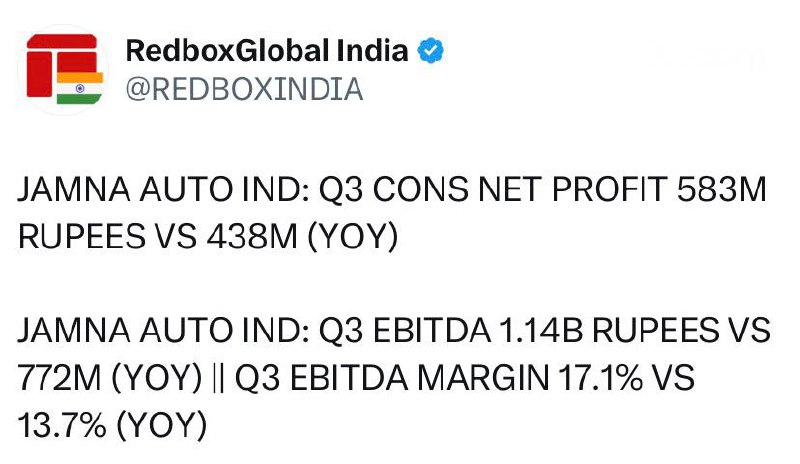800x464 pixels.
Task: Click the final "(YOY)" on the last line
Action: point(161,426)
